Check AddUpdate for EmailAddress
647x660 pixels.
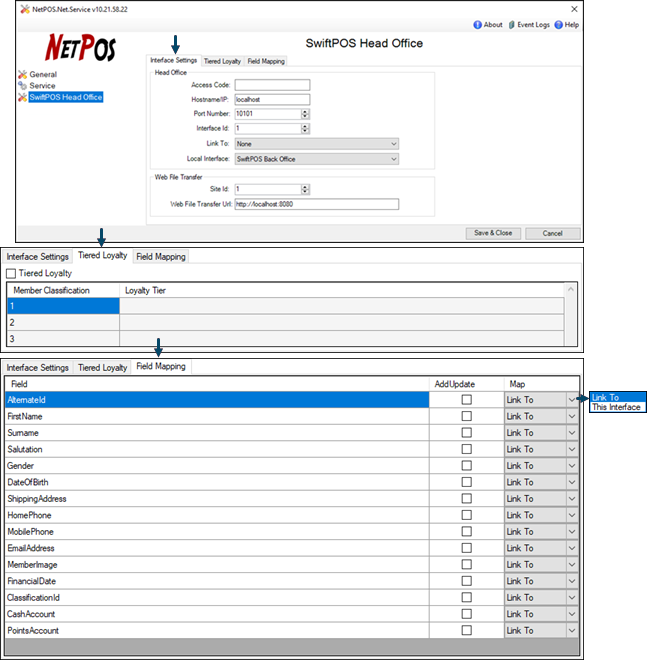pyautogui.click(x=466, y=548)
